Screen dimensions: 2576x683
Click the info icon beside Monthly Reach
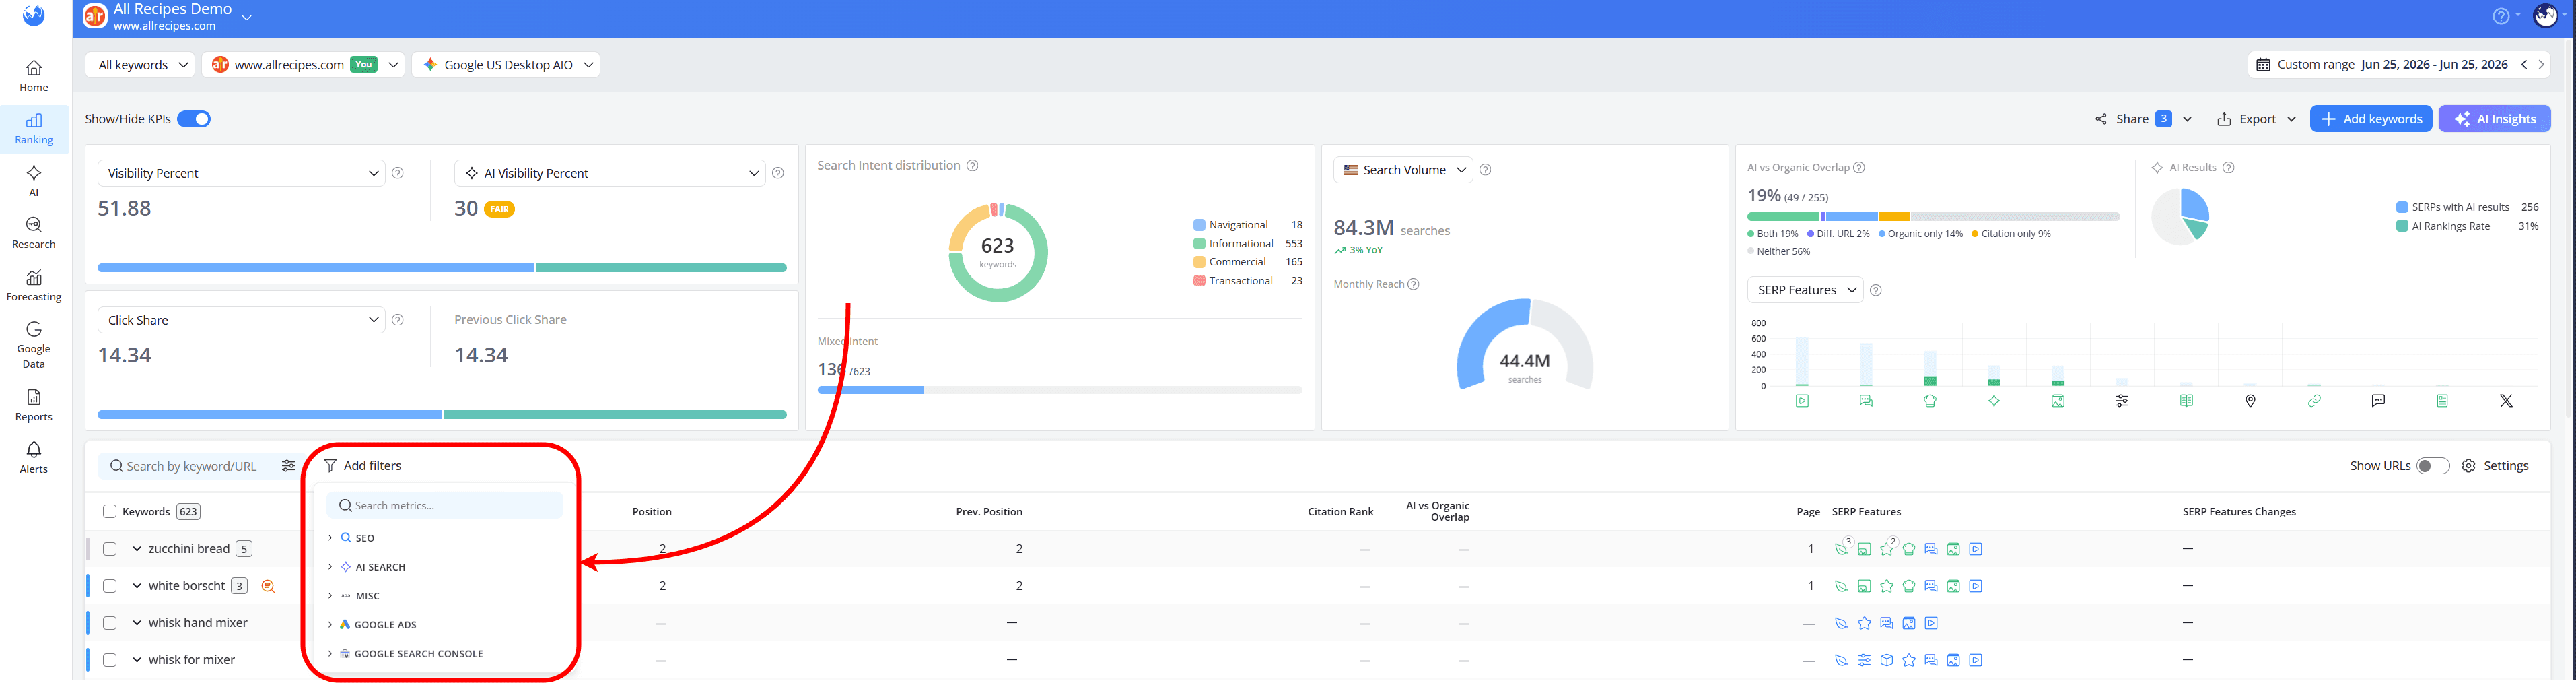1413,284
